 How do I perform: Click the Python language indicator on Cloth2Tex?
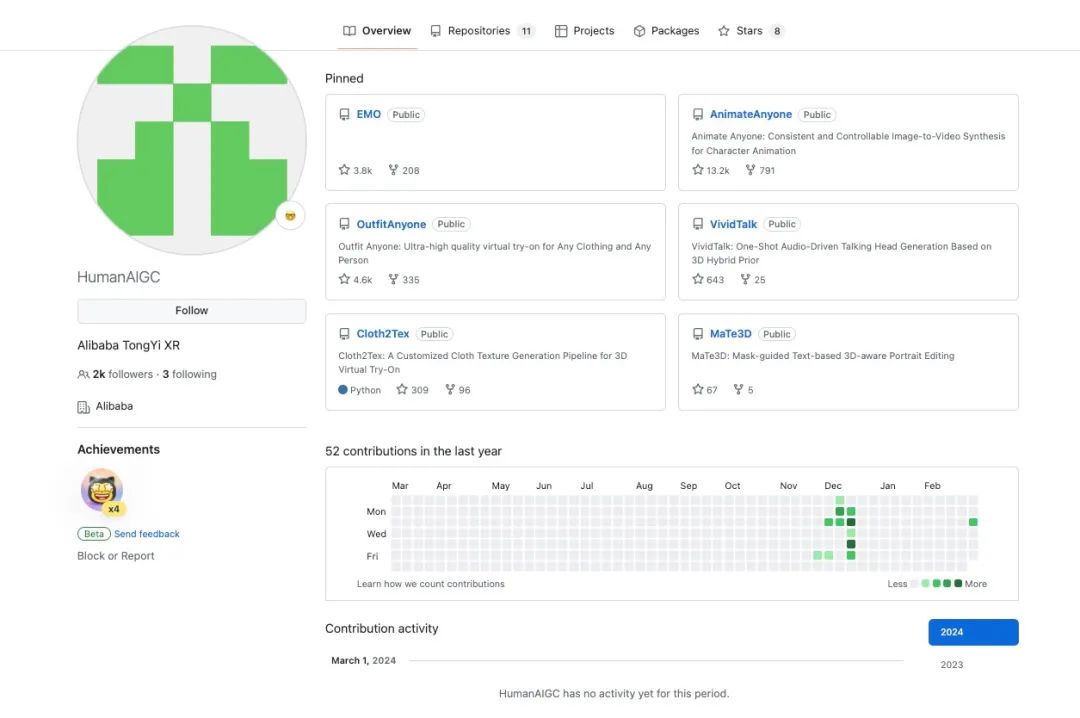[x=360, y=390]
